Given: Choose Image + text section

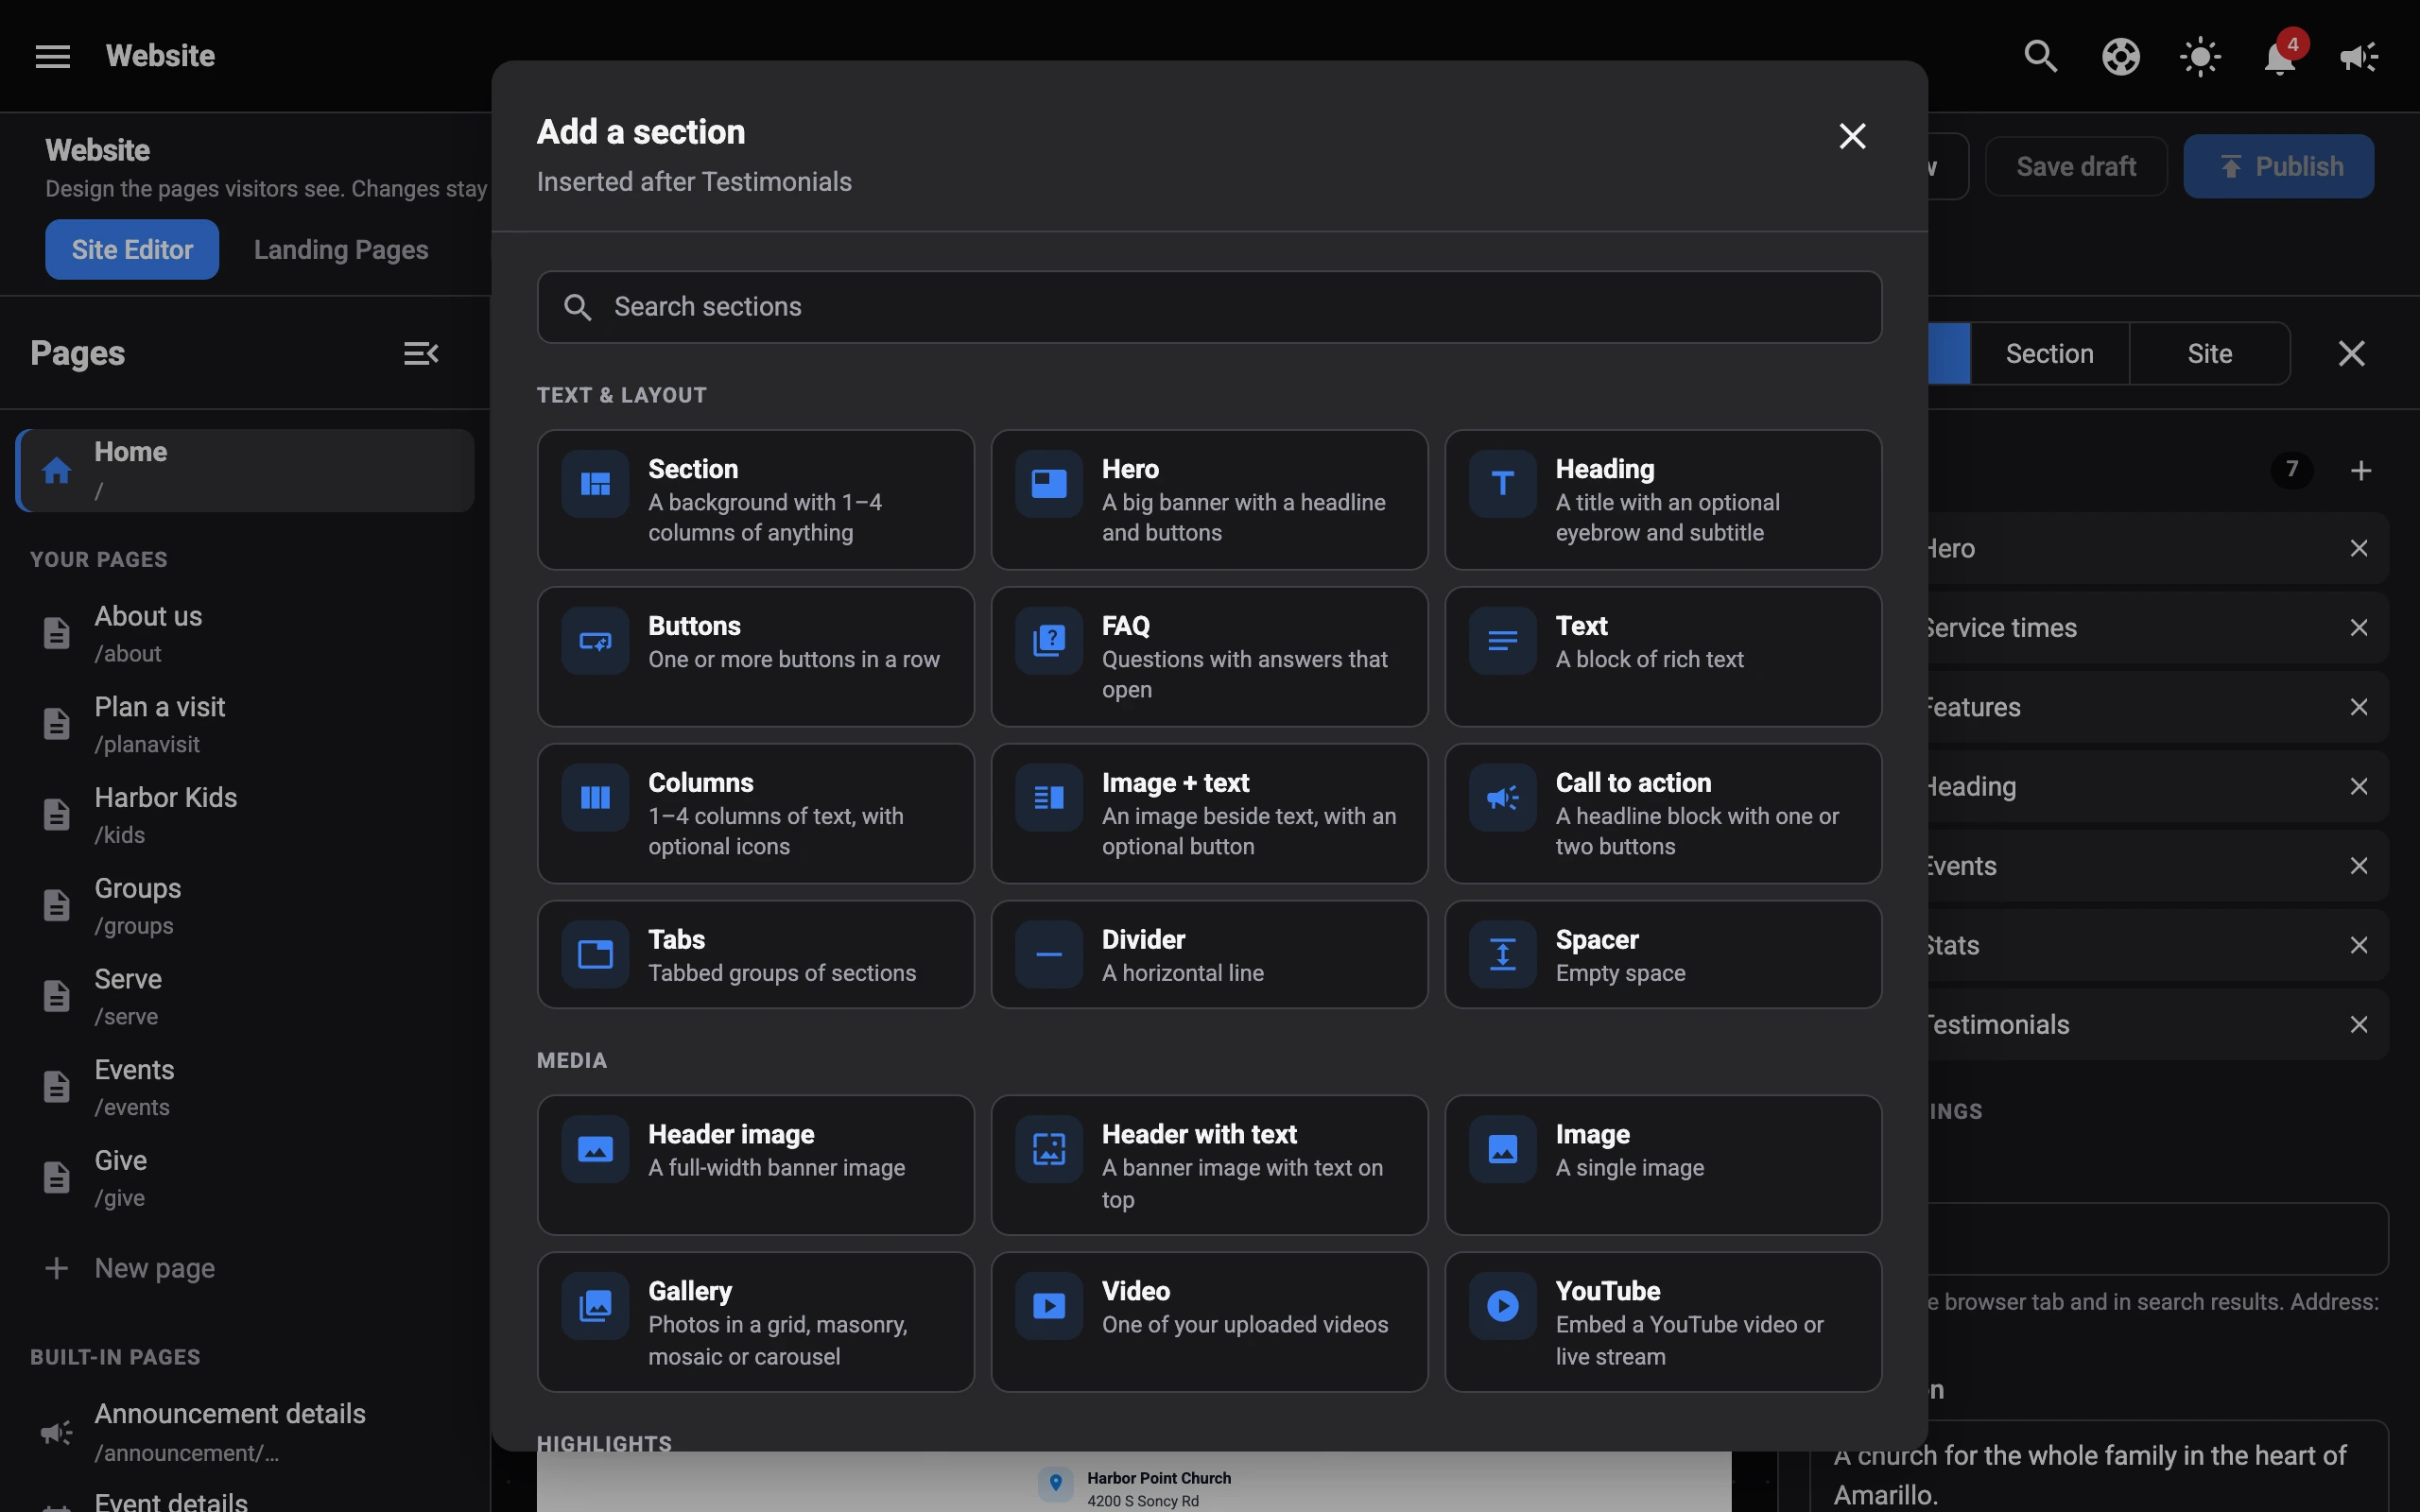Looking at the screenshot, I should click(x=1209, y=813).
